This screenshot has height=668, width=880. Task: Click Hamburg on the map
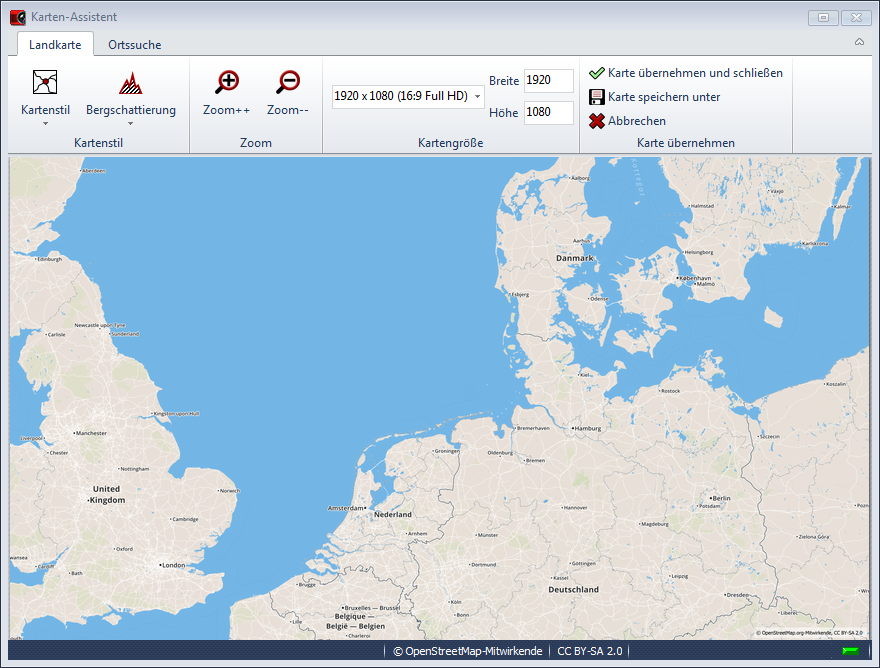click(x=584, y=428)
